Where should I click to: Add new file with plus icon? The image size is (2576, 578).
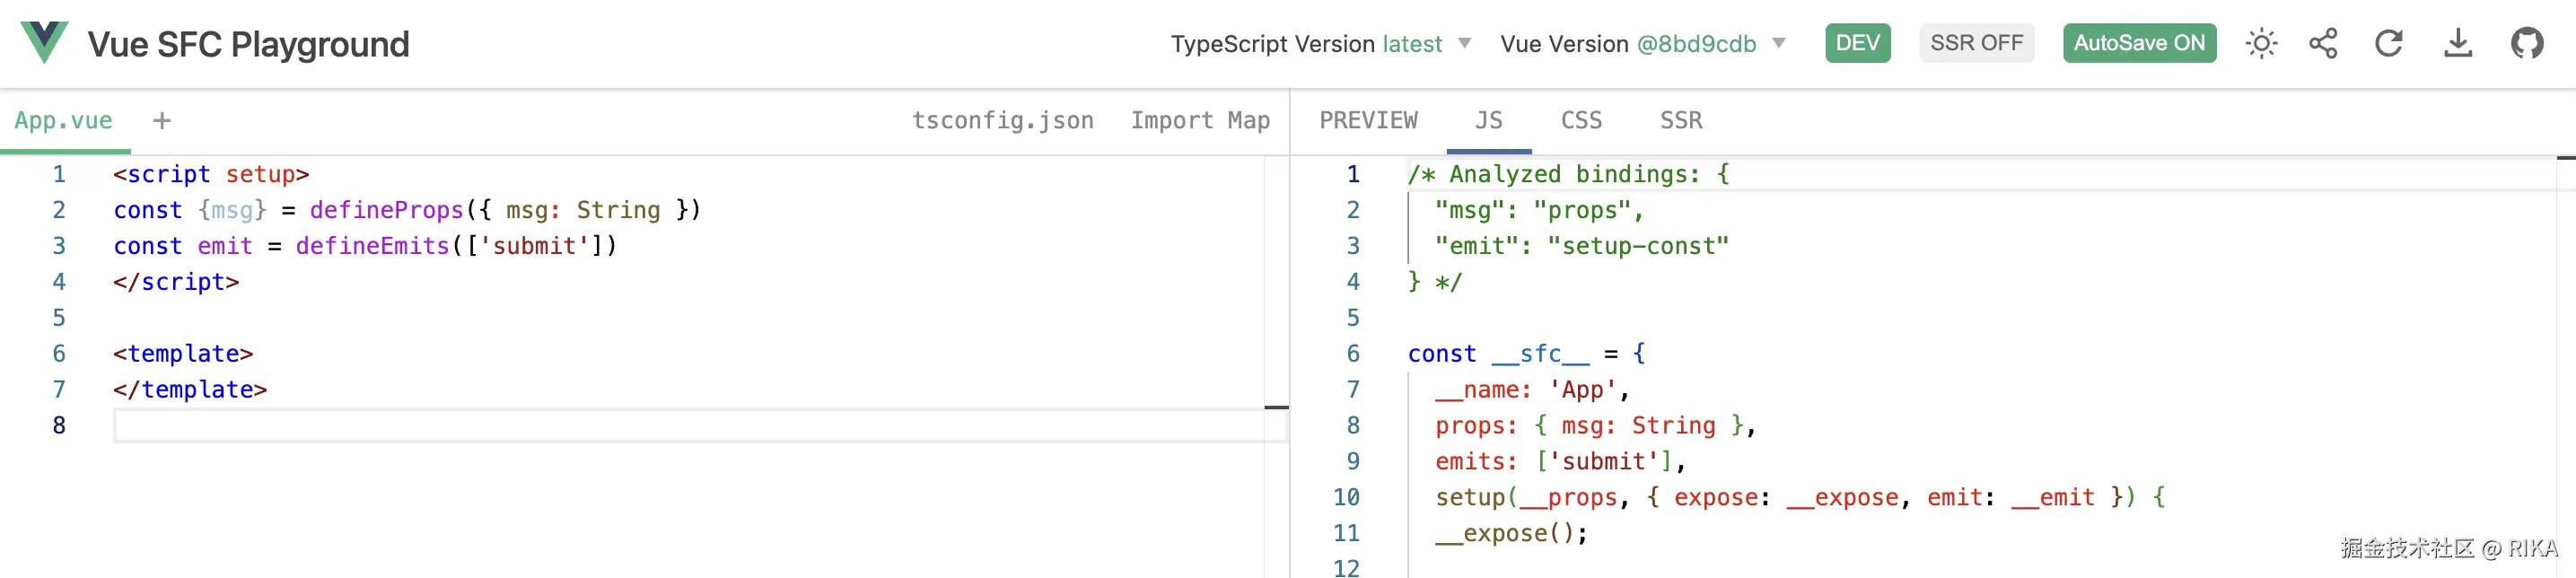click(x=162, y=121)
